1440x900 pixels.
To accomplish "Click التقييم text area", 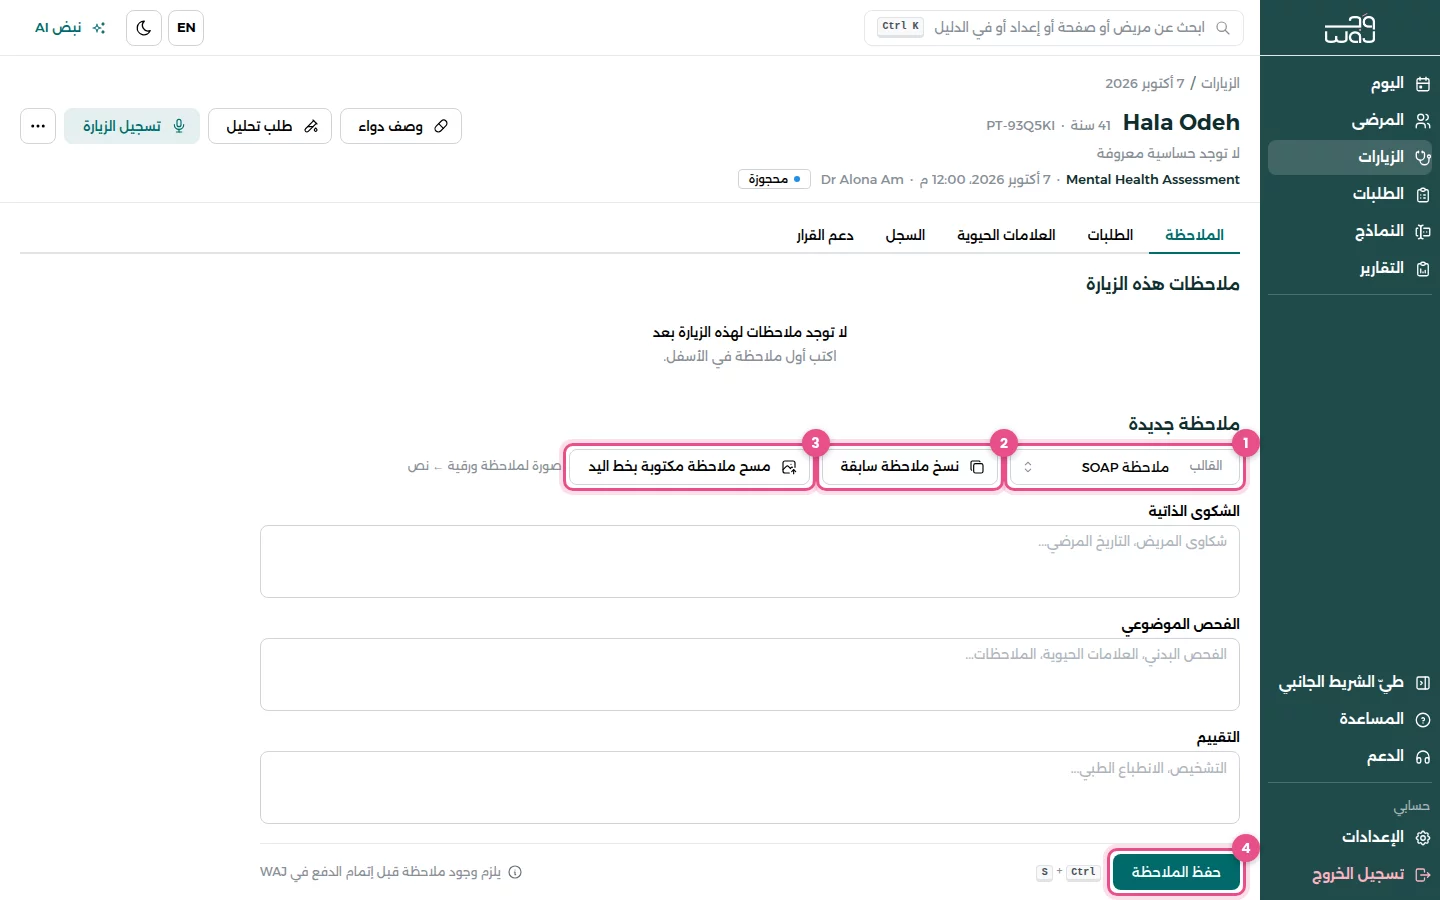I will click(x=750, y=787).
